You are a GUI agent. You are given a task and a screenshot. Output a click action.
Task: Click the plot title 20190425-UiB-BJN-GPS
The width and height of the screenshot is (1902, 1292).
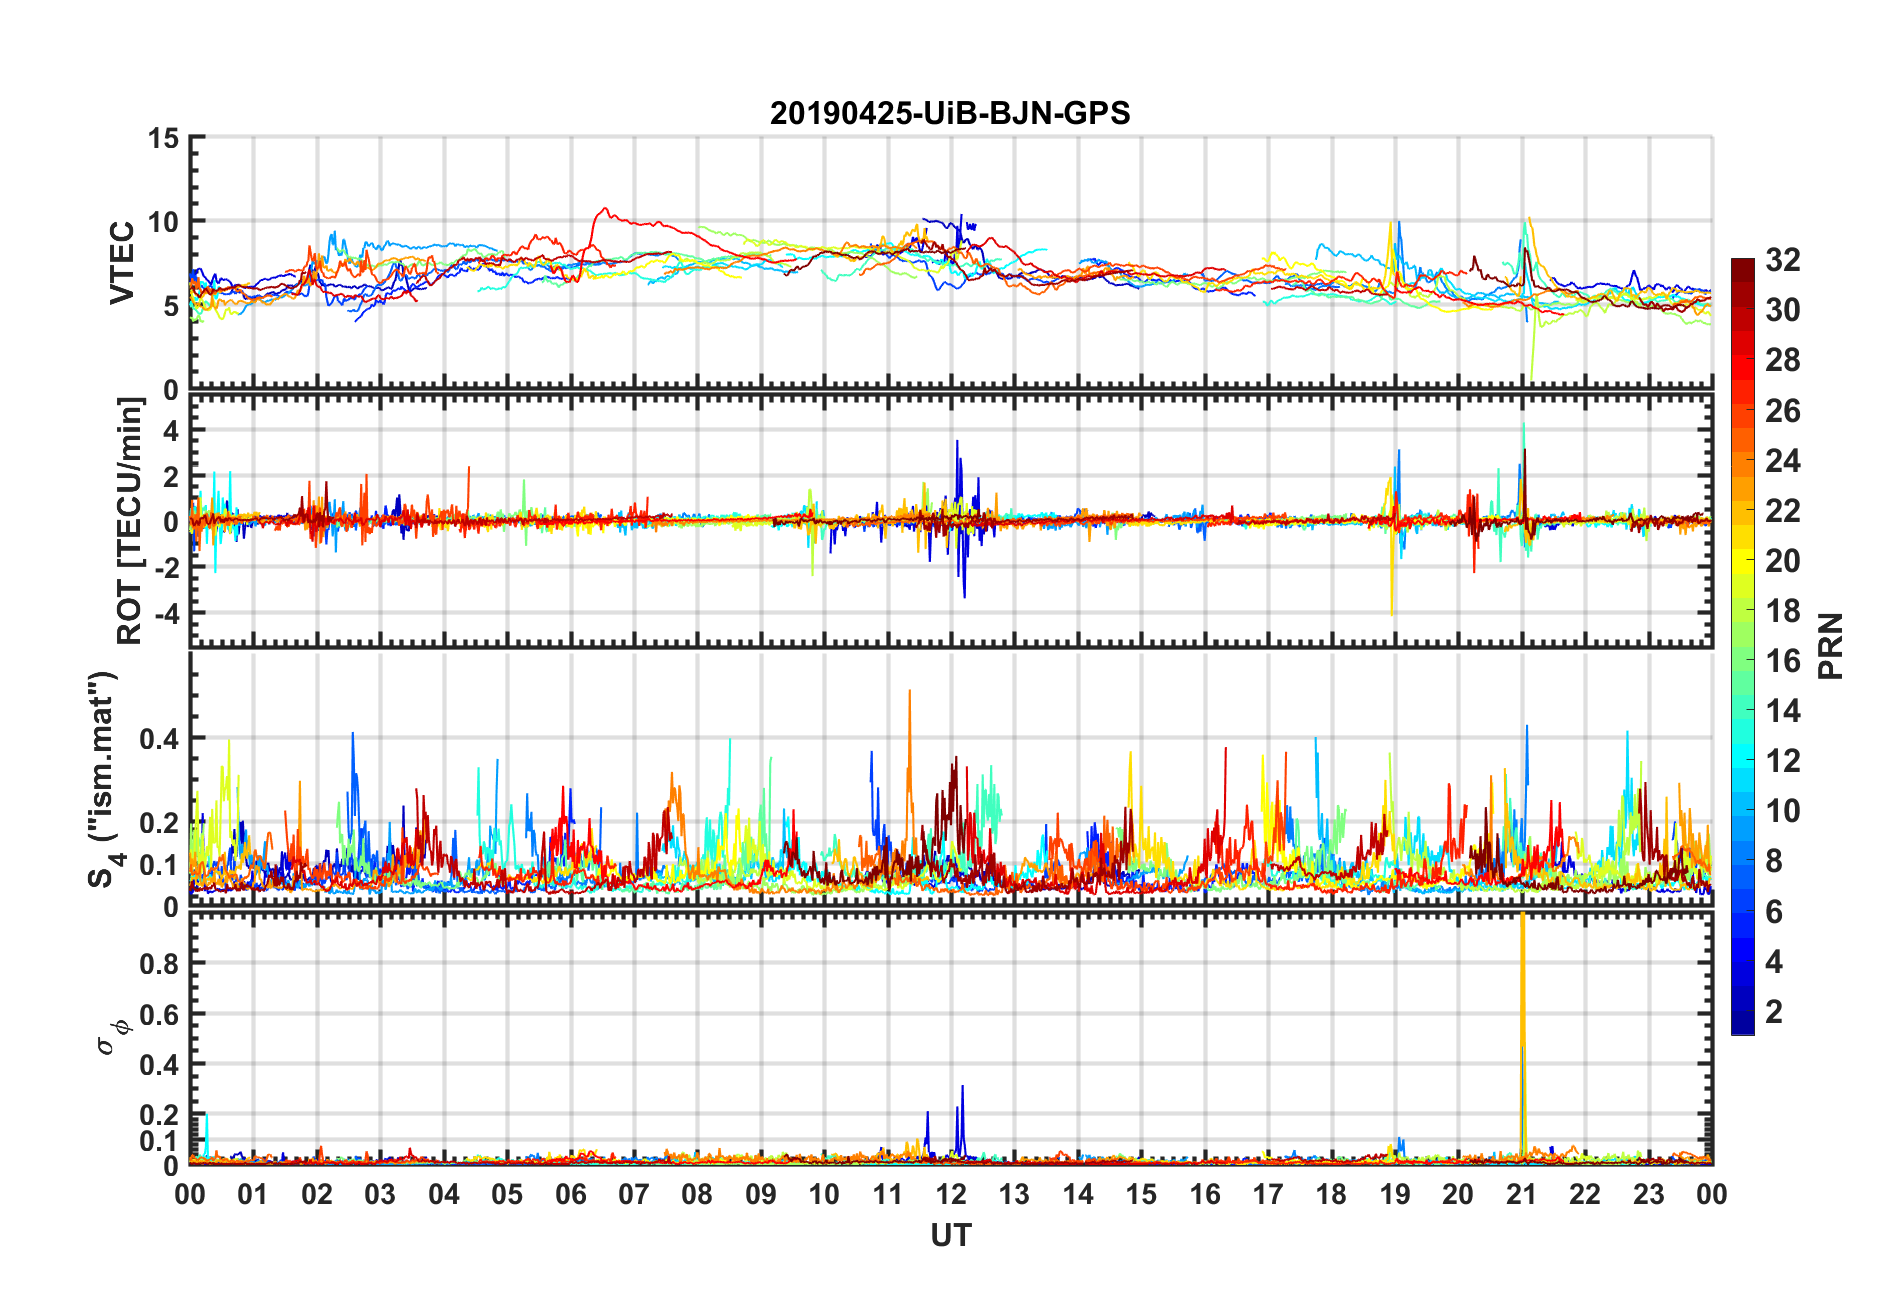(x=950, y=113)
